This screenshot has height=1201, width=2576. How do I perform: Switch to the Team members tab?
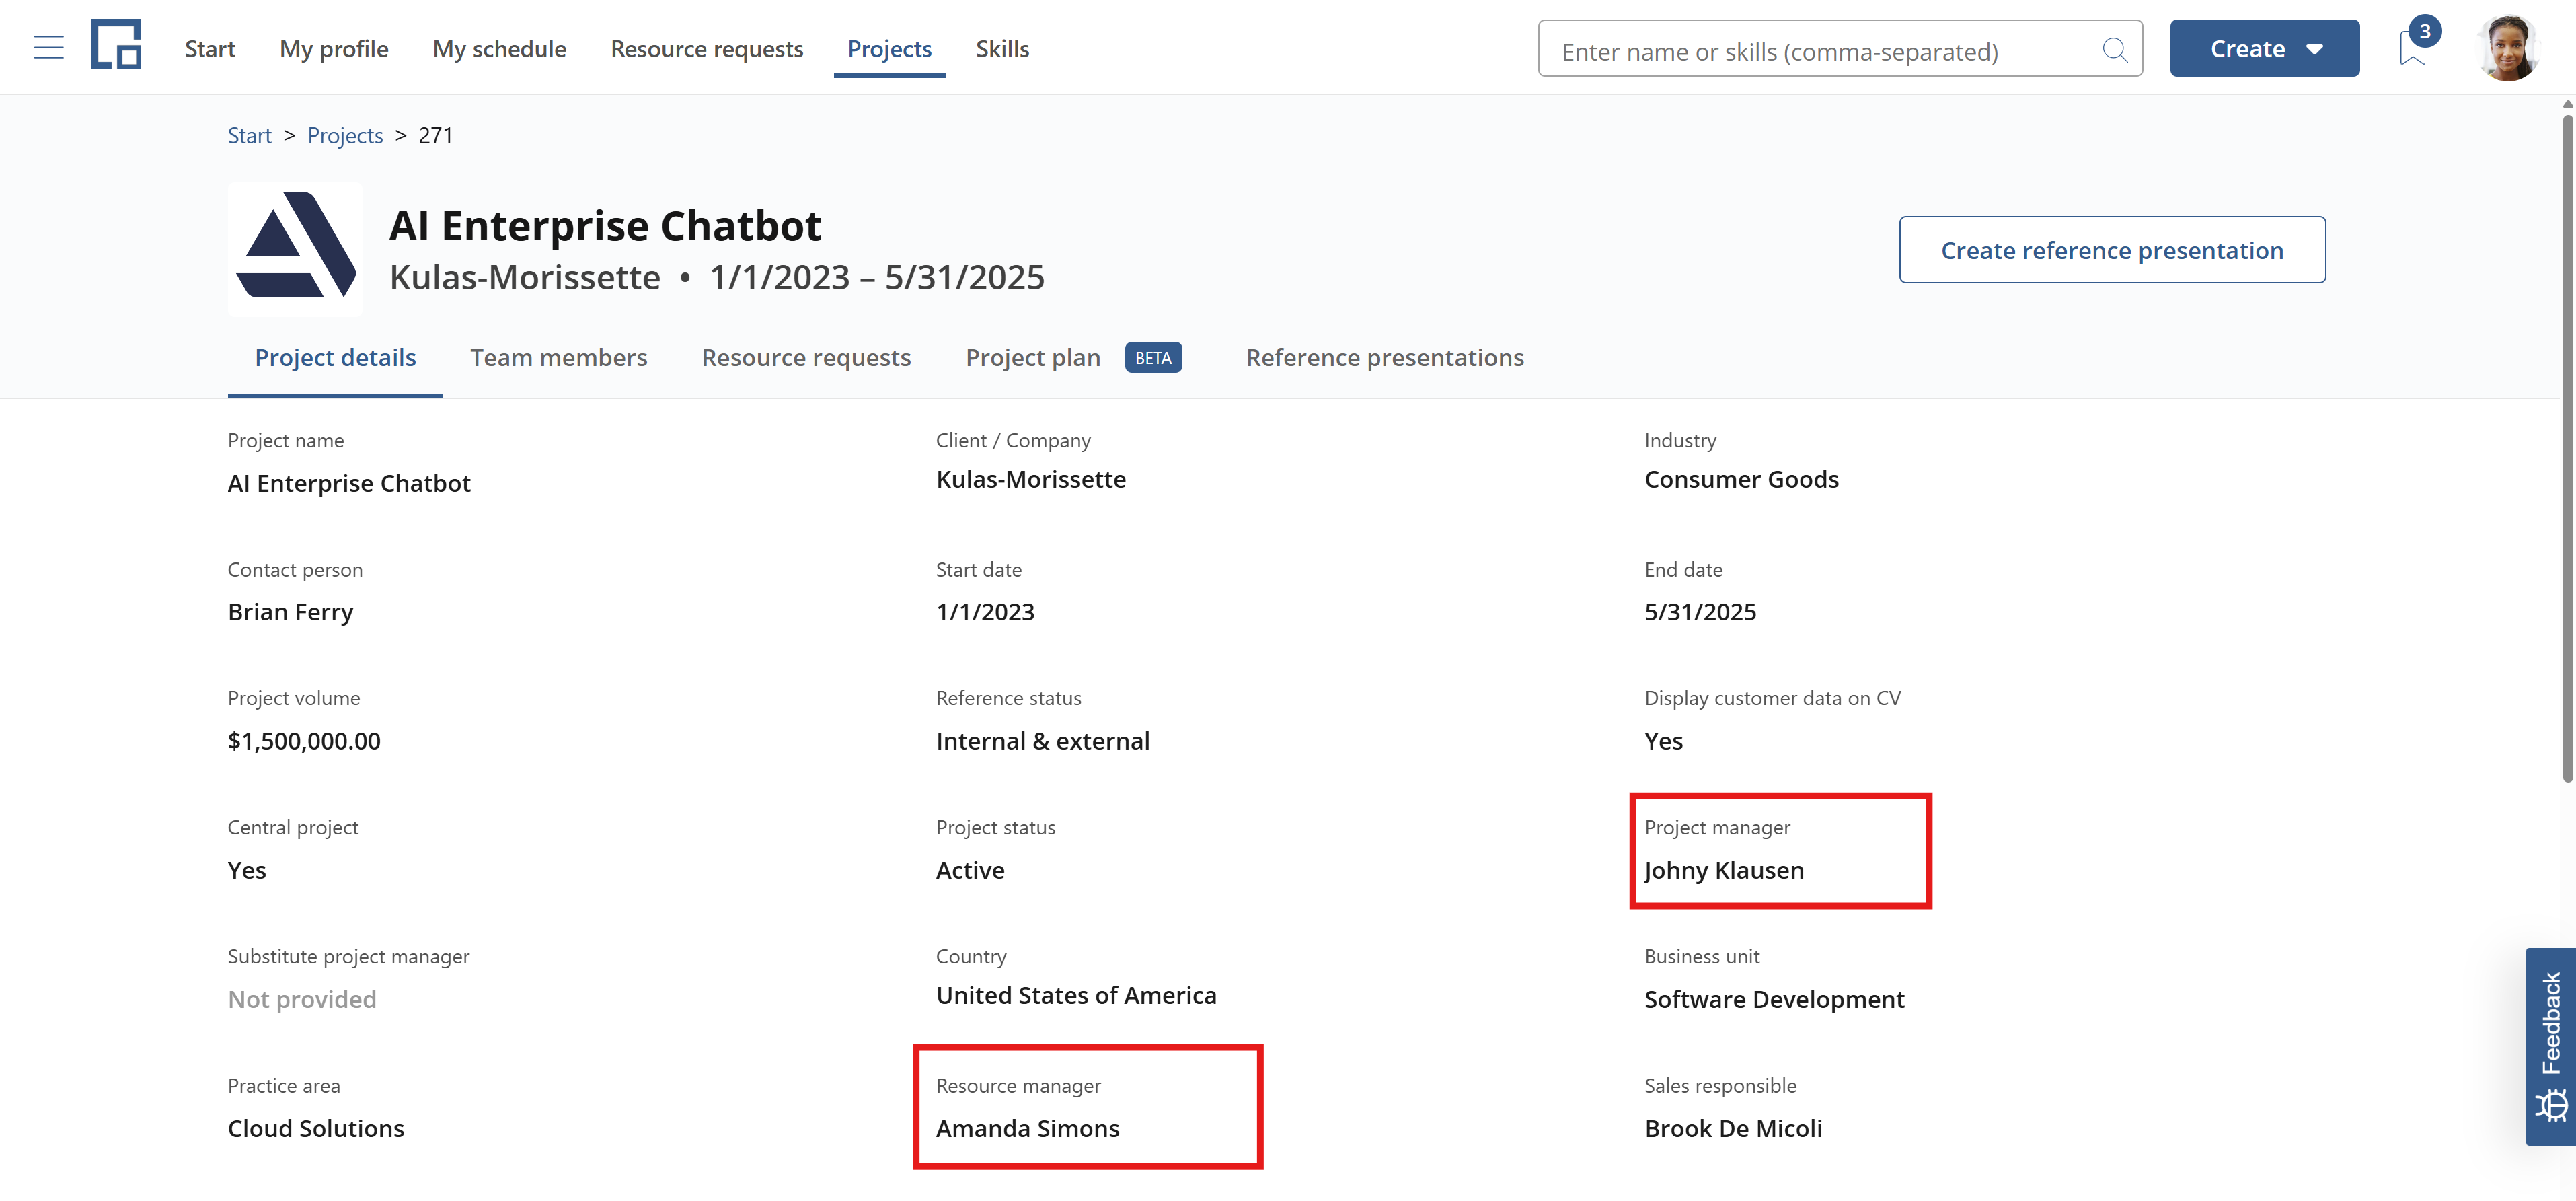(x=558, y=357)
